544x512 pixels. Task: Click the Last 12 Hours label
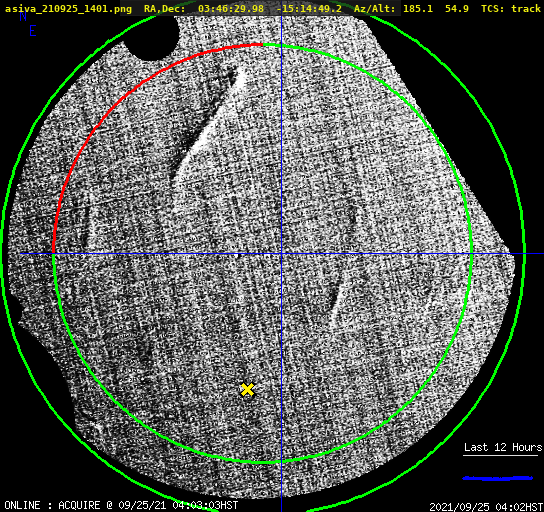(503, 447)
